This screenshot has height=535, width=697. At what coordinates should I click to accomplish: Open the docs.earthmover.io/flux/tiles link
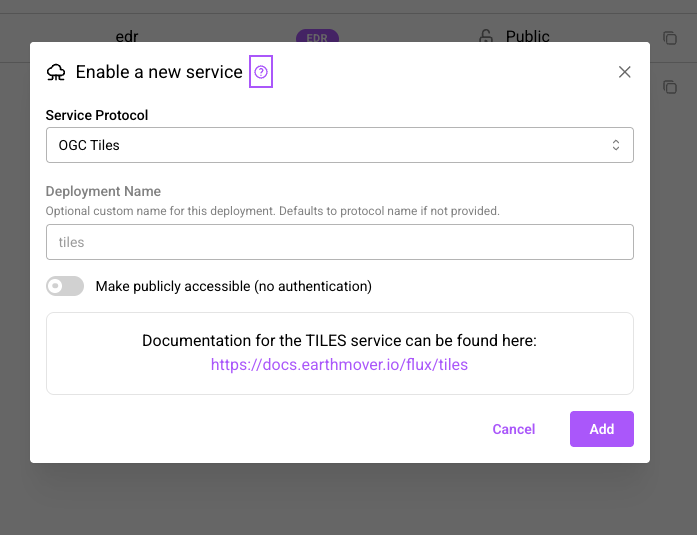pos(339,364)
